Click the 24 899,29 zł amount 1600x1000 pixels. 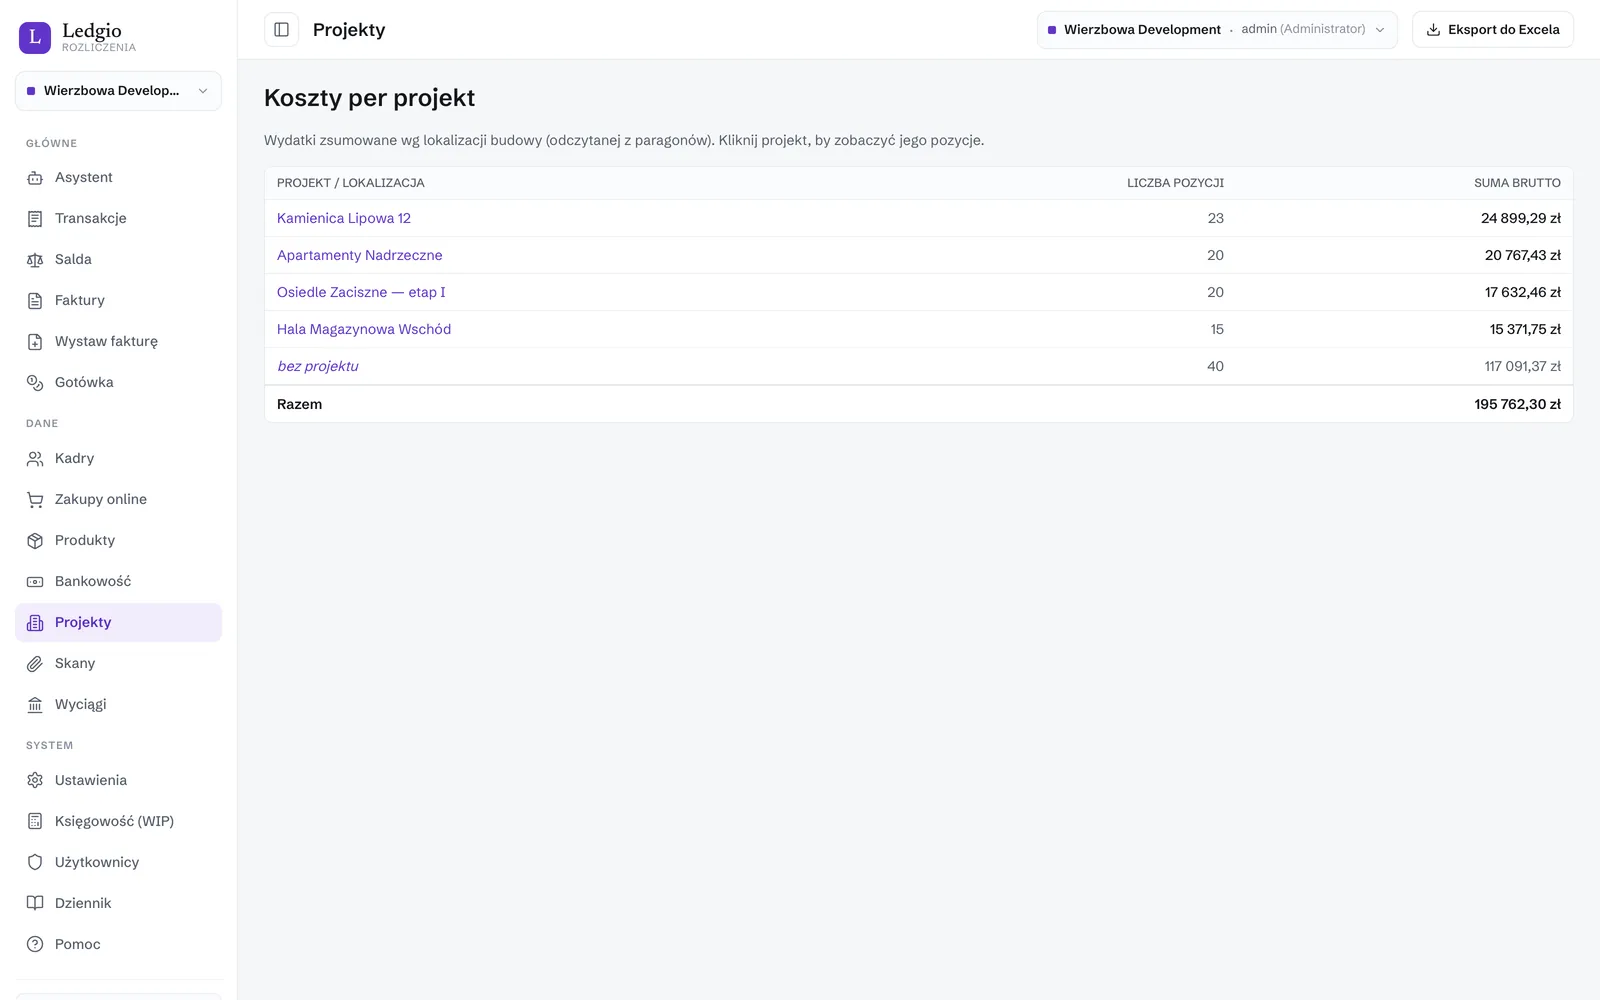click(x=1521, y=219)
